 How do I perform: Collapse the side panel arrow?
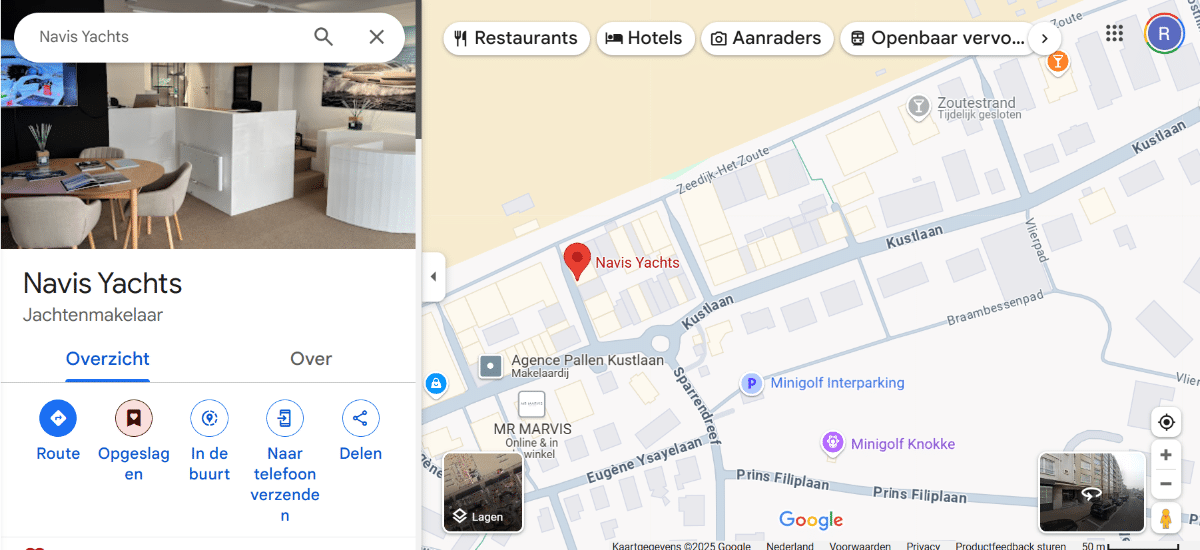[x=433, y=277]
